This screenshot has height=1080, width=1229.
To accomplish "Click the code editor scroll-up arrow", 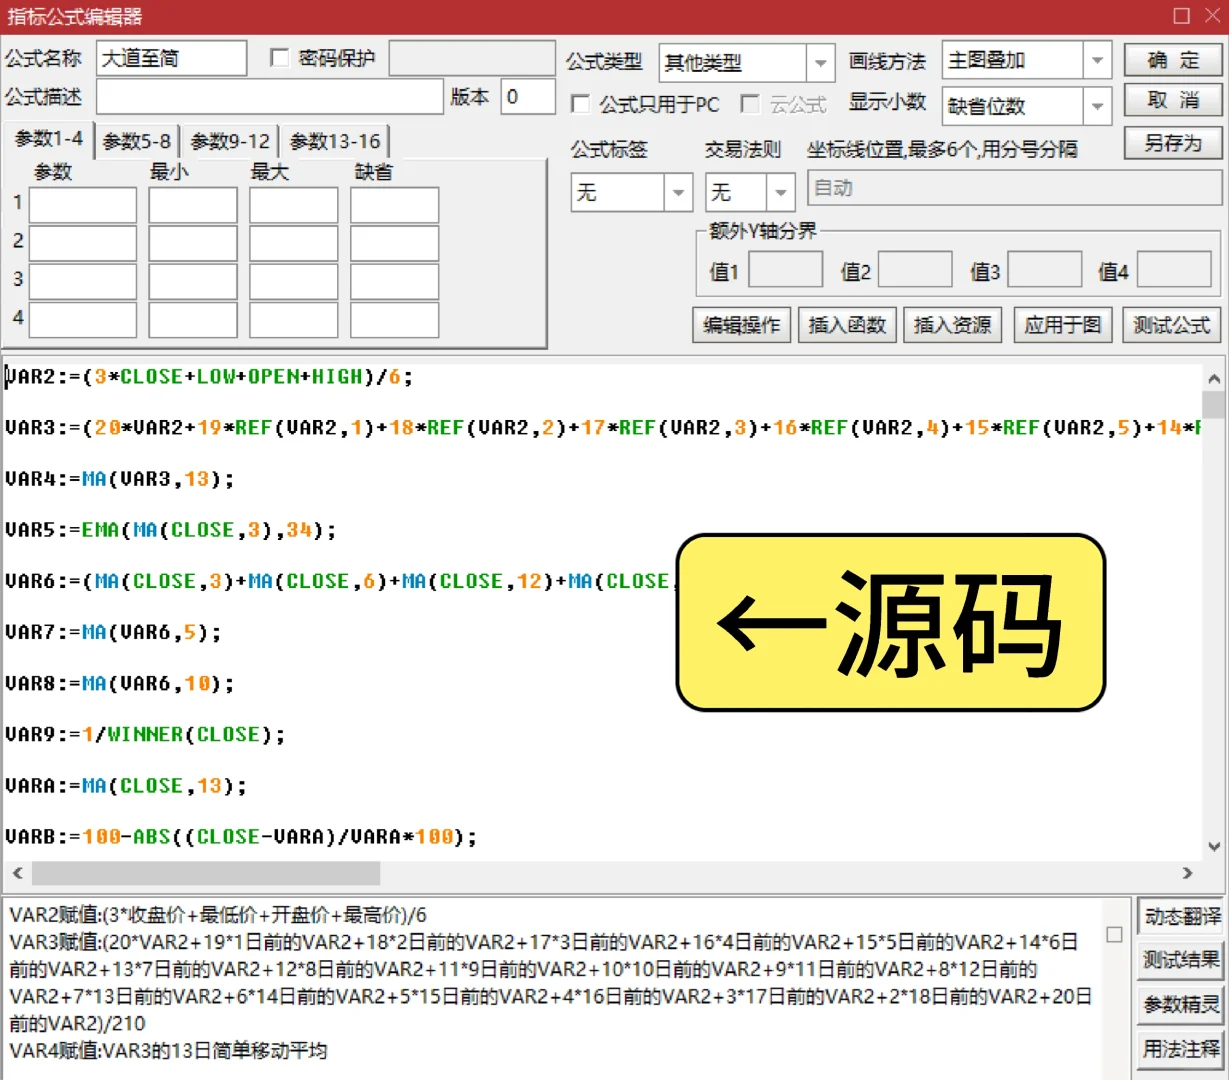I will (x=1214, y=379).
